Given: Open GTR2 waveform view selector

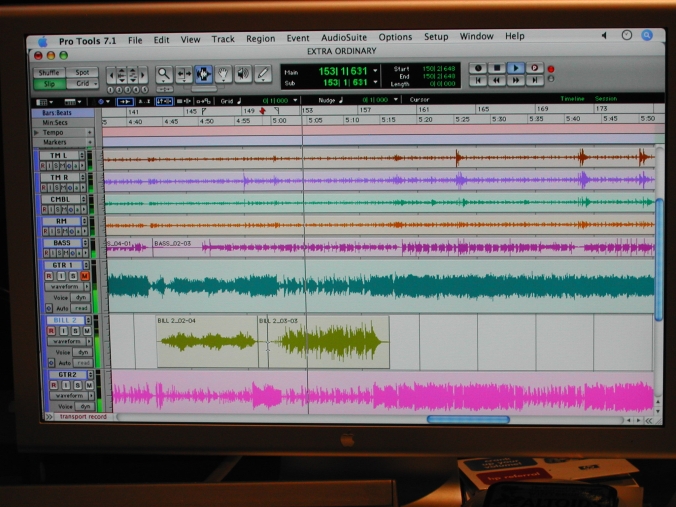Looking at the screenshot, I should coord(72,395).
